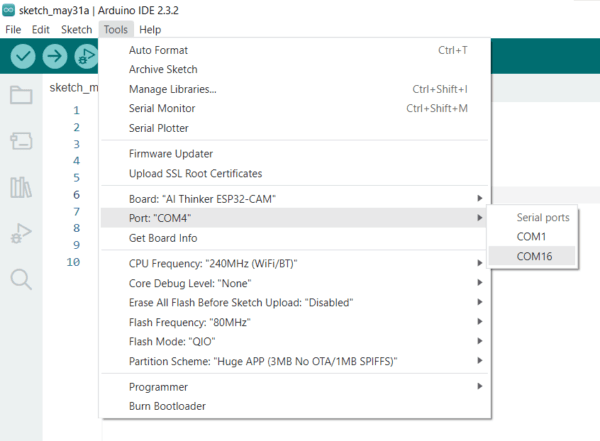Viewport: 600px width, 441px height.
Task: Select Get Board Info entry
Action: [295, 238]
